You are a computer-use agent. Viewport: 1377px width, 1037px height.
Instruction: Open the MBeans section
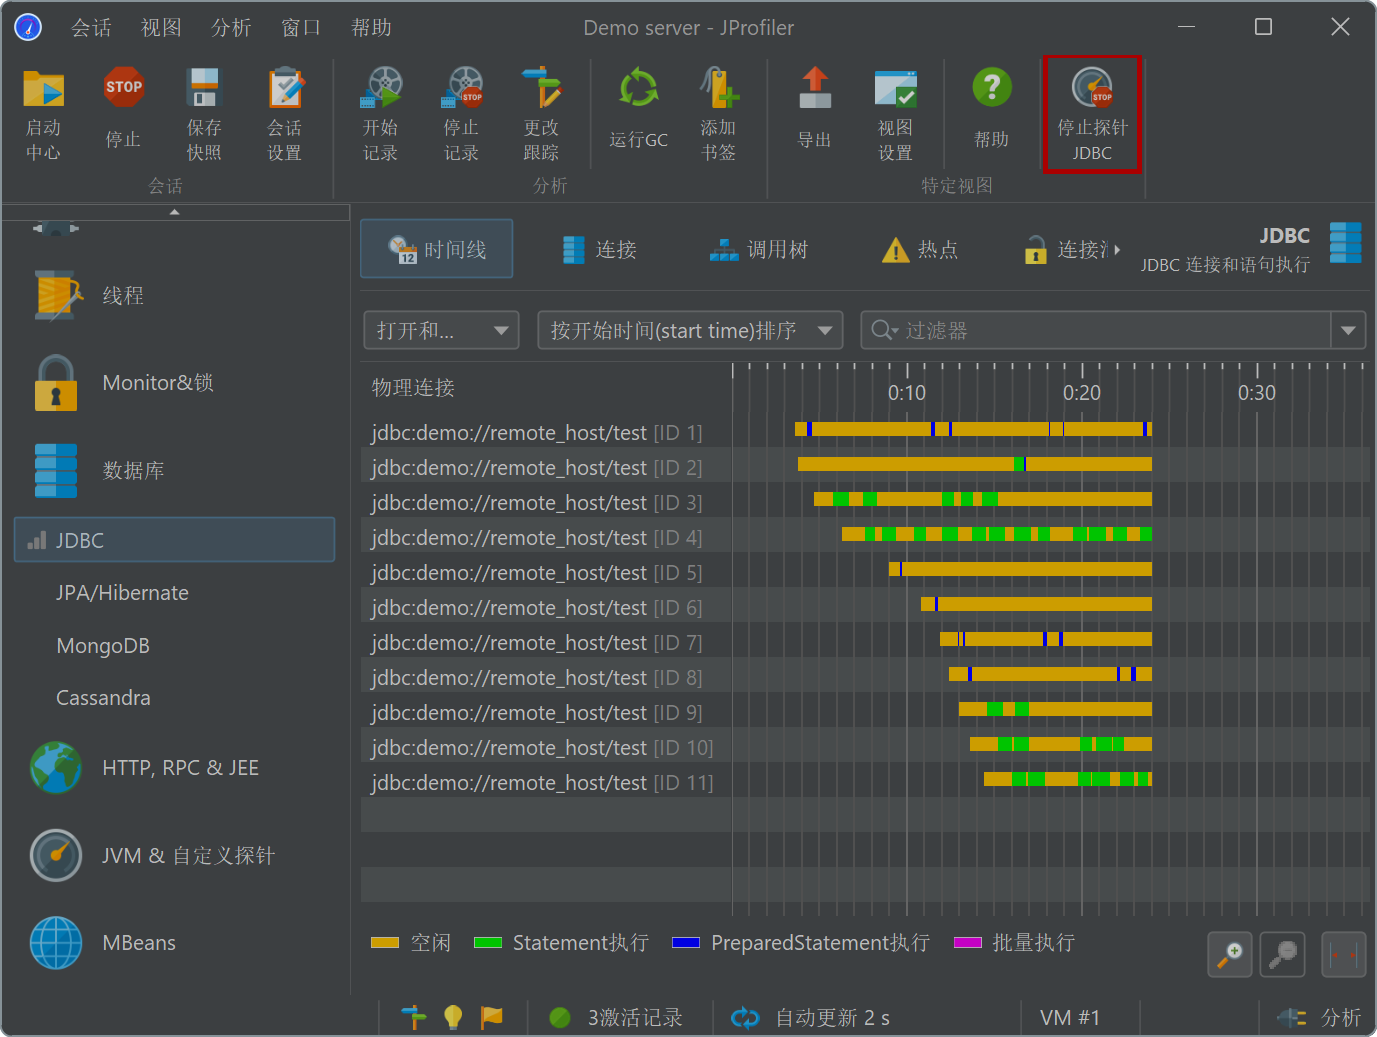click(x=102, y=943)
